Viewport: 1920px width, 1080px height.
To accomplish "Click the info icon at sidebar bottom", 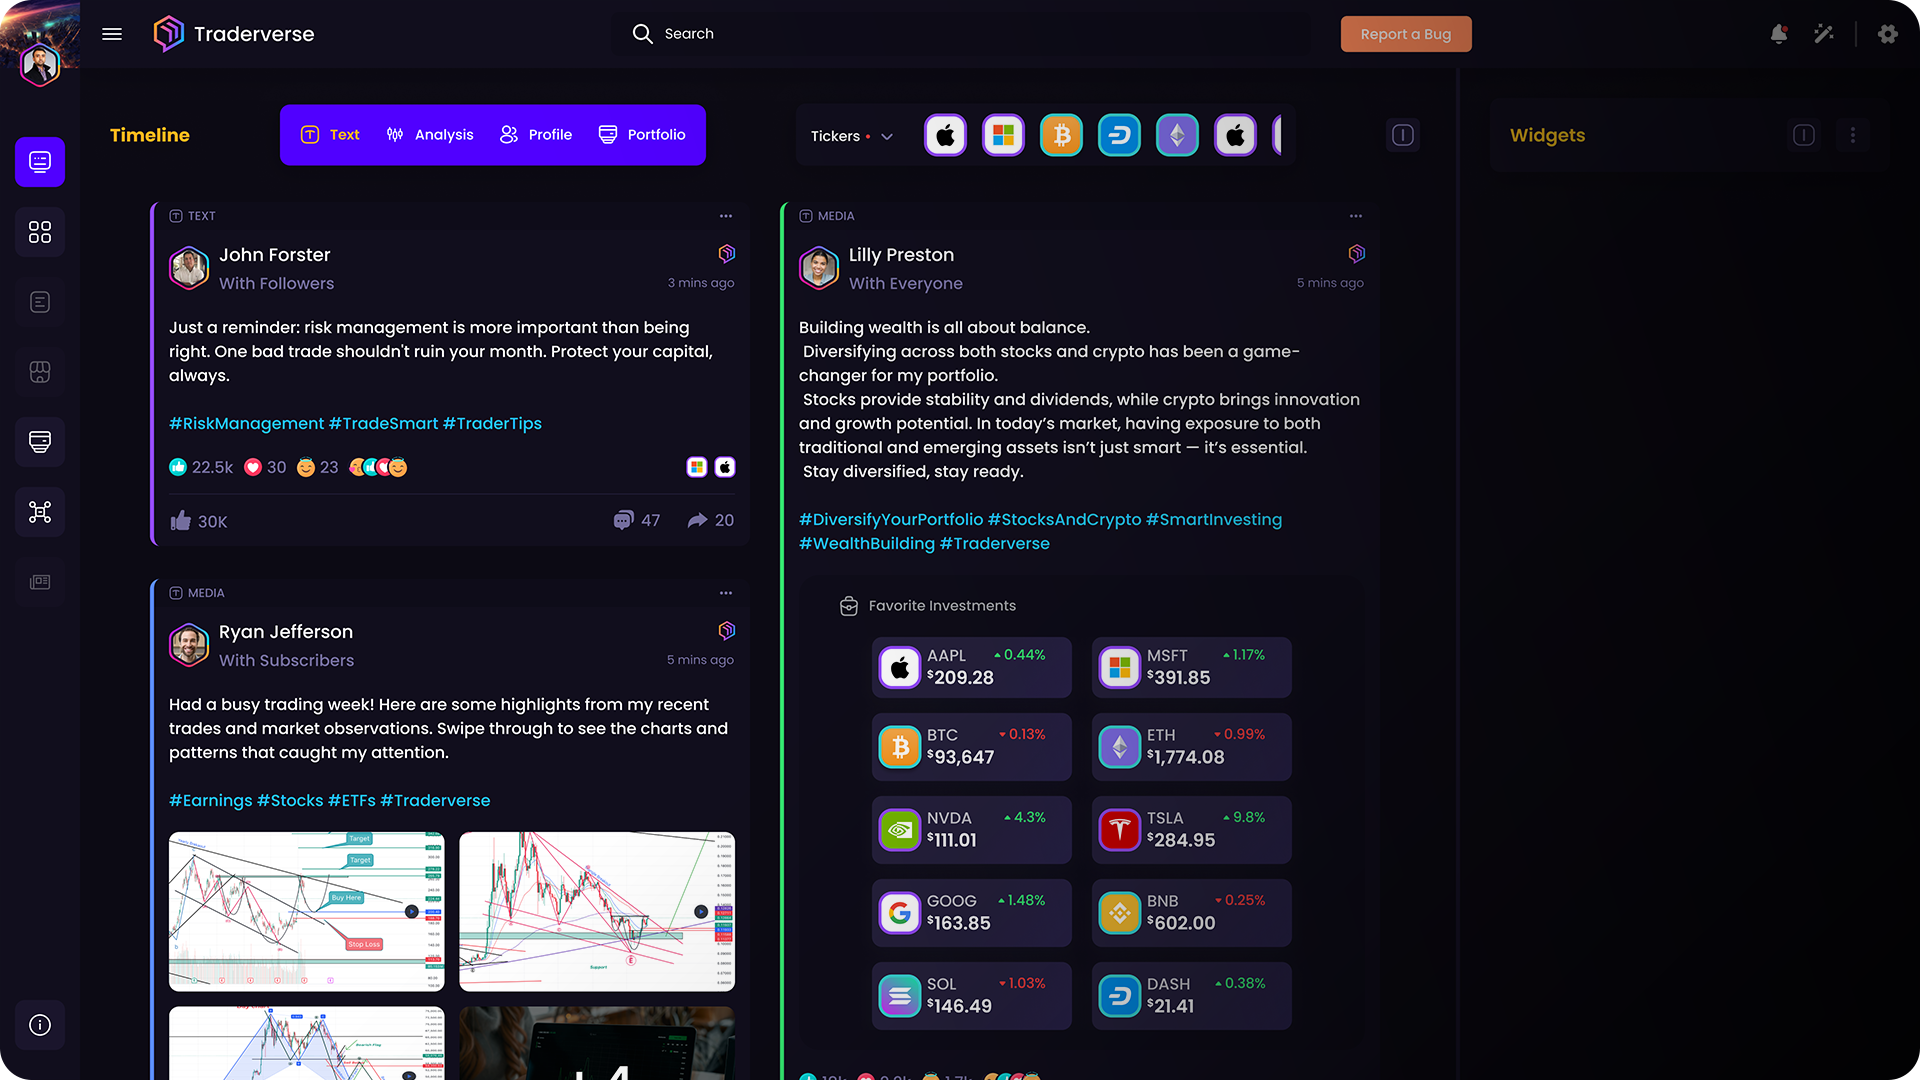I will tap(40, 1025).
